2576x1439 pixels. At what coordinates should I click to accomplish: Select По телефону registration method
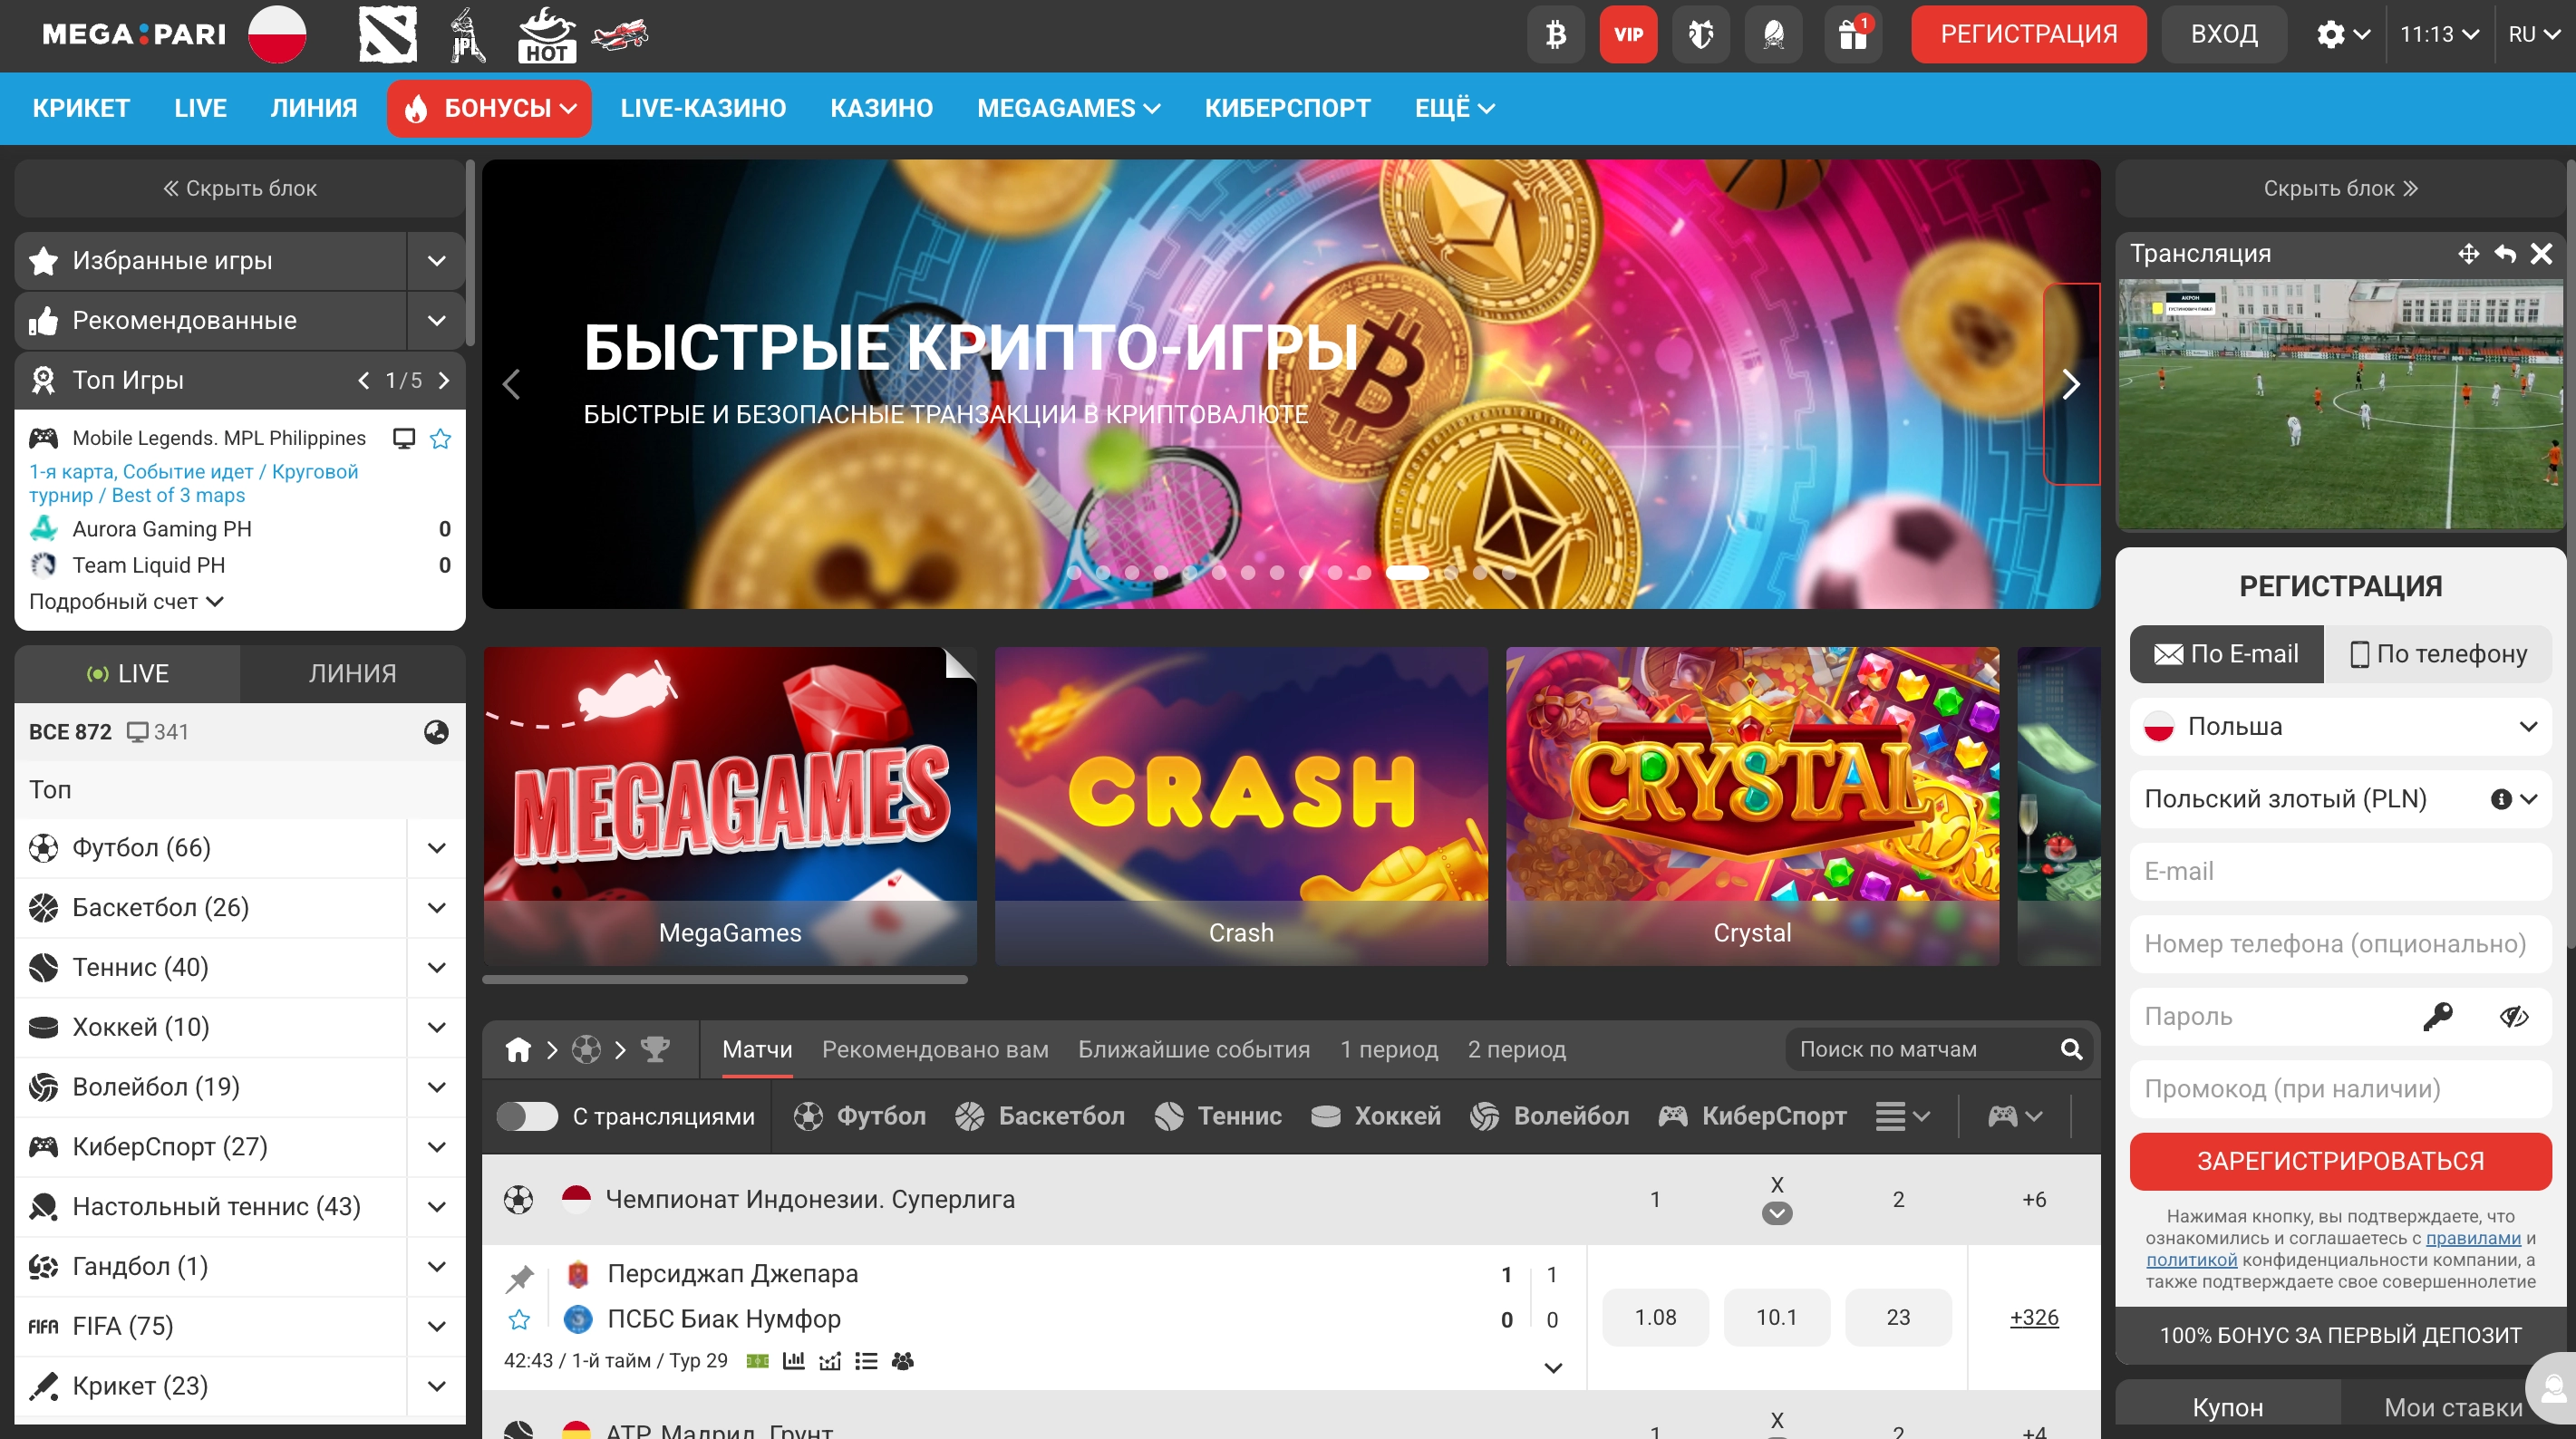click(2439, 654)
